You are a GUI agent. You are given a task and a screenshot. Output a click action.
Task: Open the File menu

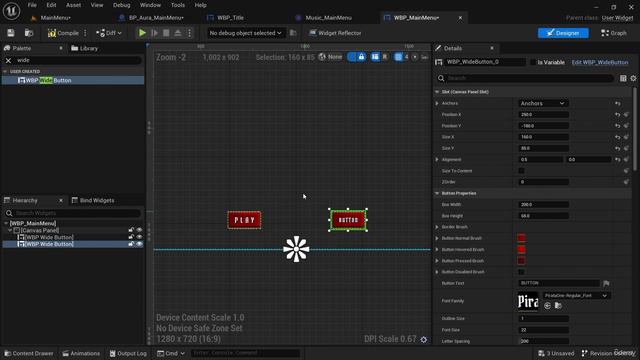pyautogui.click(x=32, y=5)
